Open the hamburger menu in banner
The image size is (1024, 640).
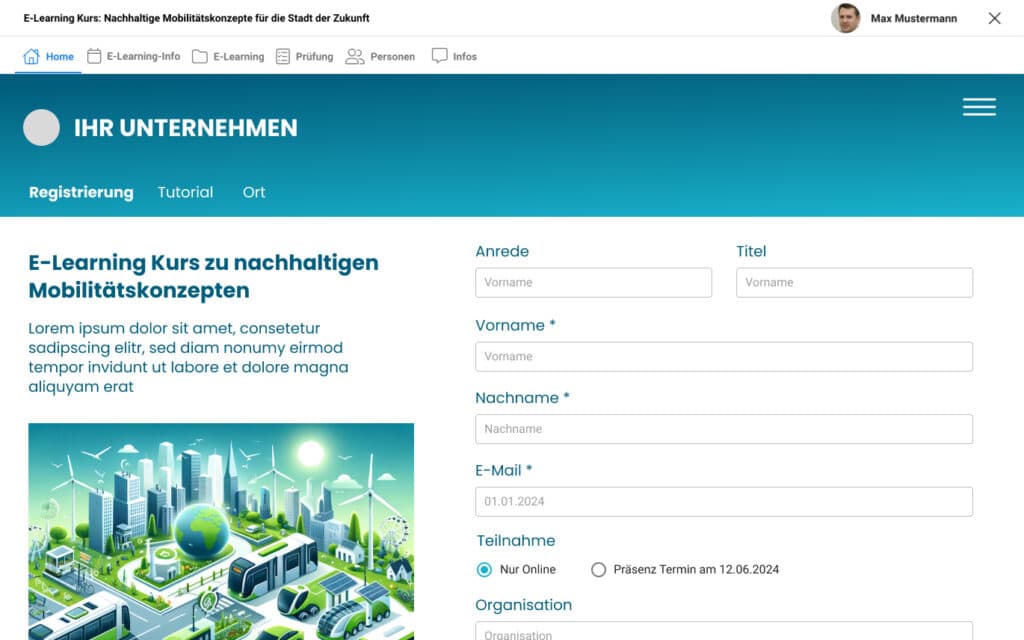coord(979,108)
